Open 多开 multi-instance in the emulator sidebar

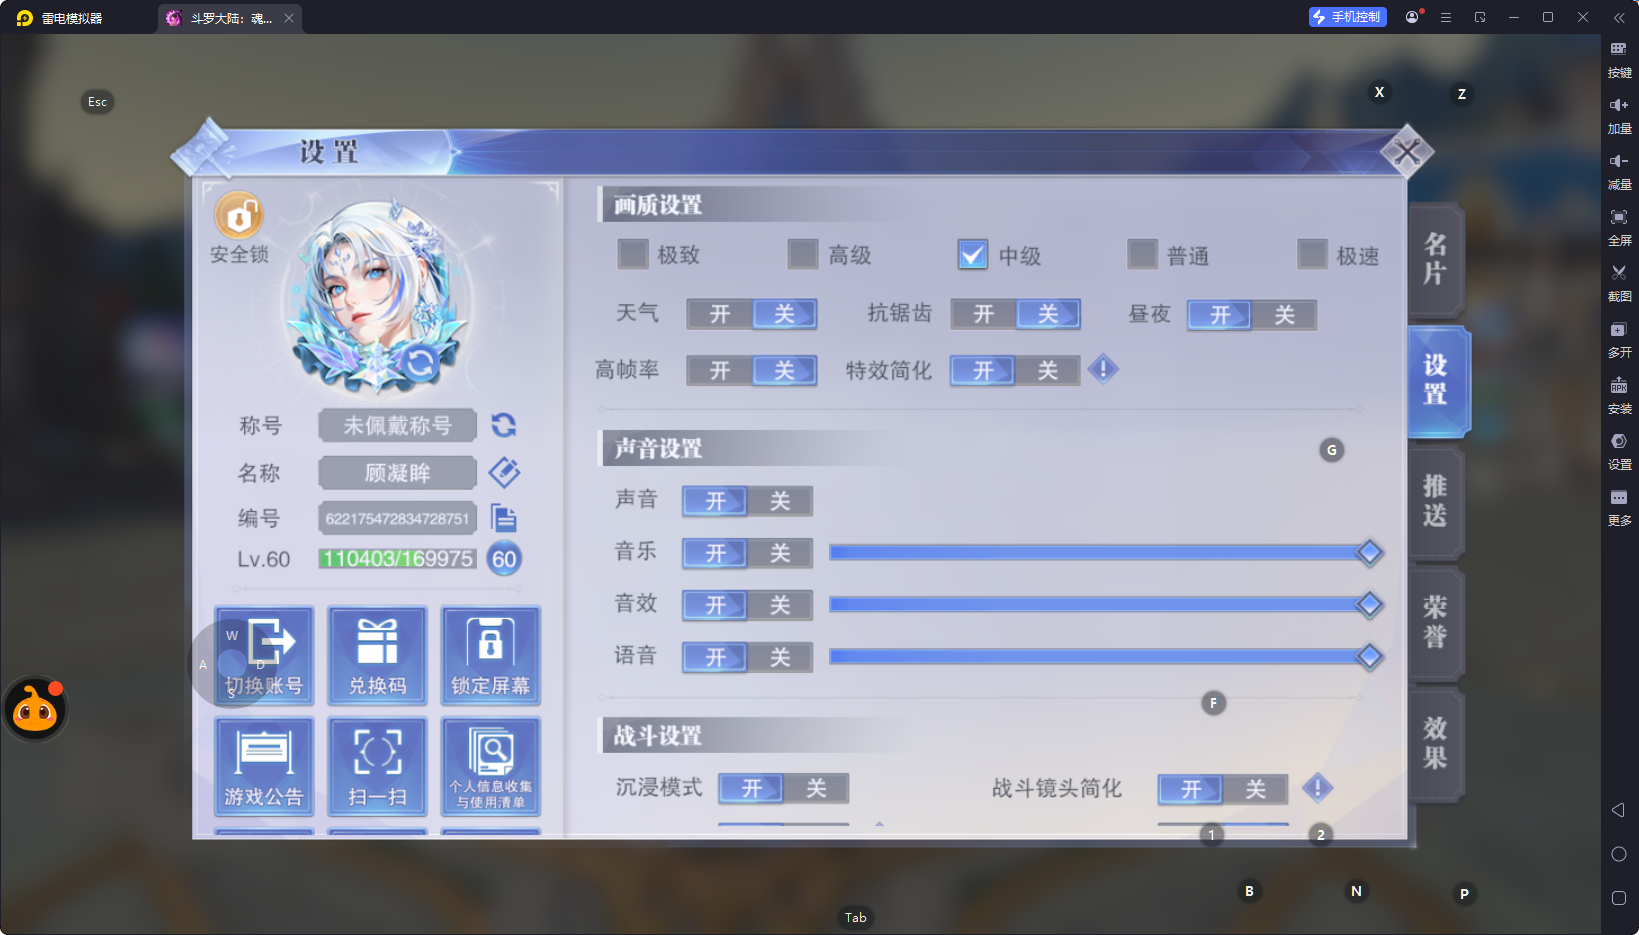(1620, 339)
